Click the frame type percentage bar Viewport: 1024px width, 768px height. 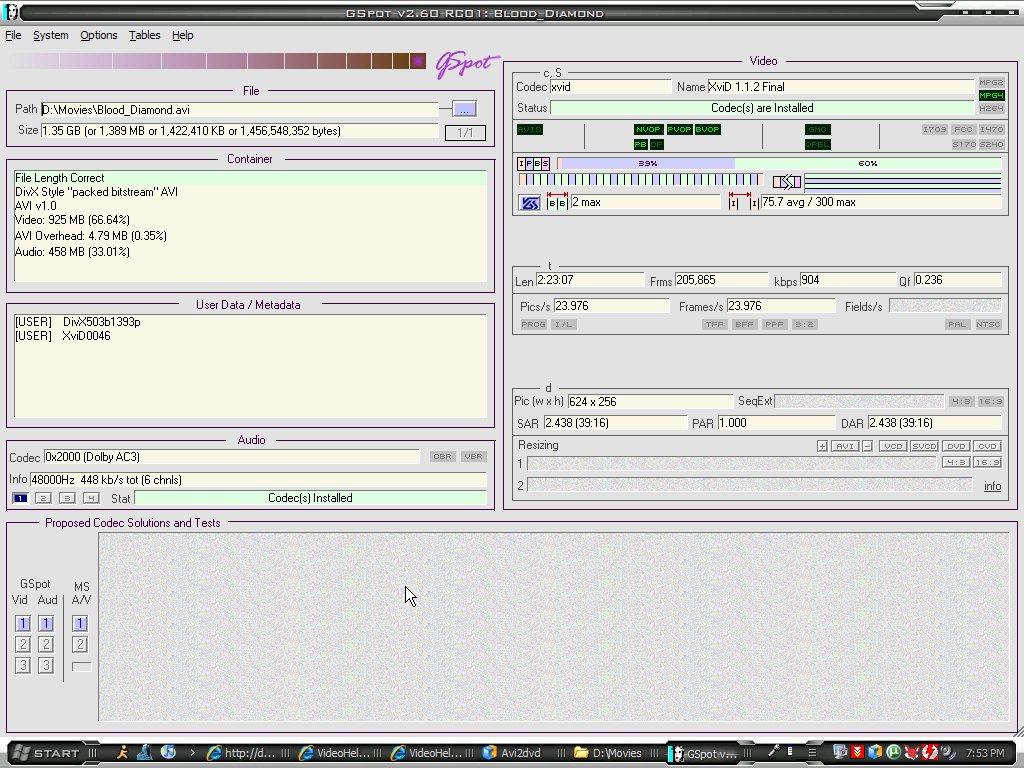coord(779,163)
